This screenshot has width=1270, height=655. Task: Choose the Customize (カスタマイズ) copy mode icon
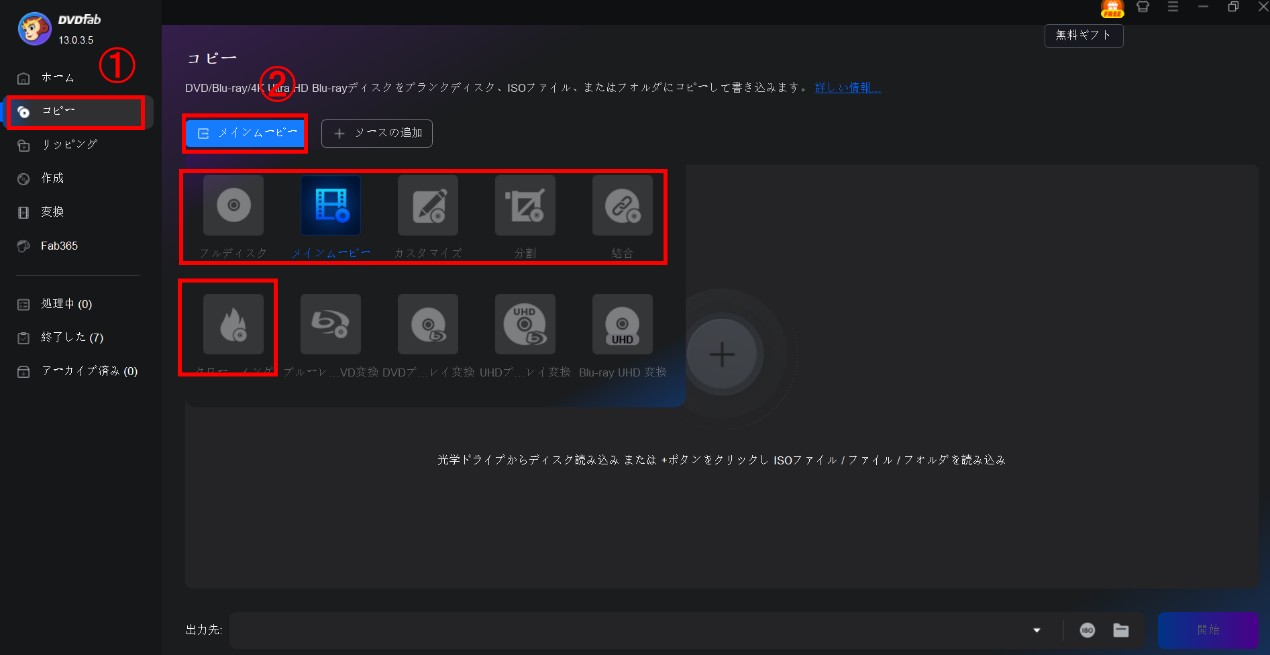(428, 205)
